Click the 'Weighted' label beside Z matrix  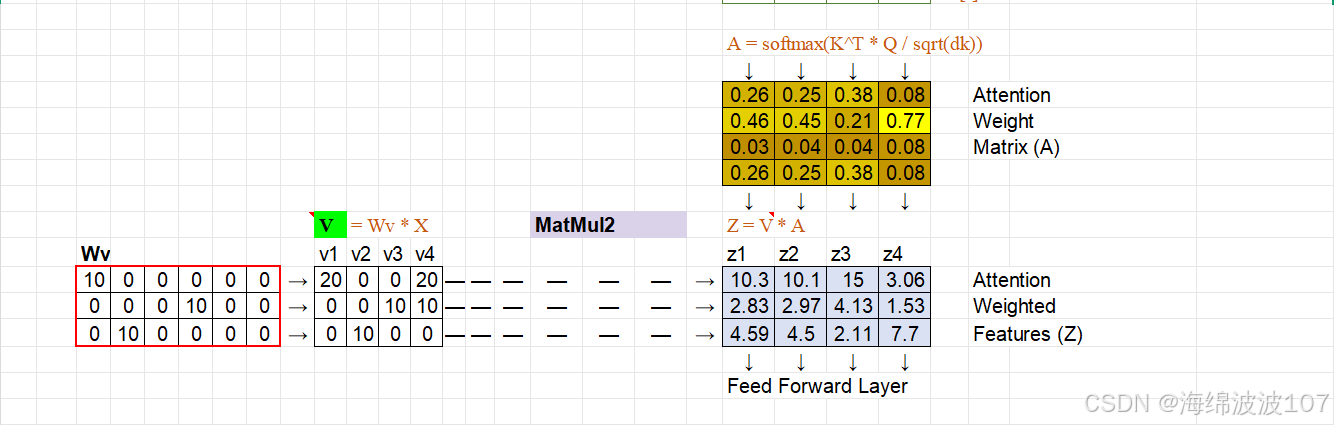point(1014,306)
